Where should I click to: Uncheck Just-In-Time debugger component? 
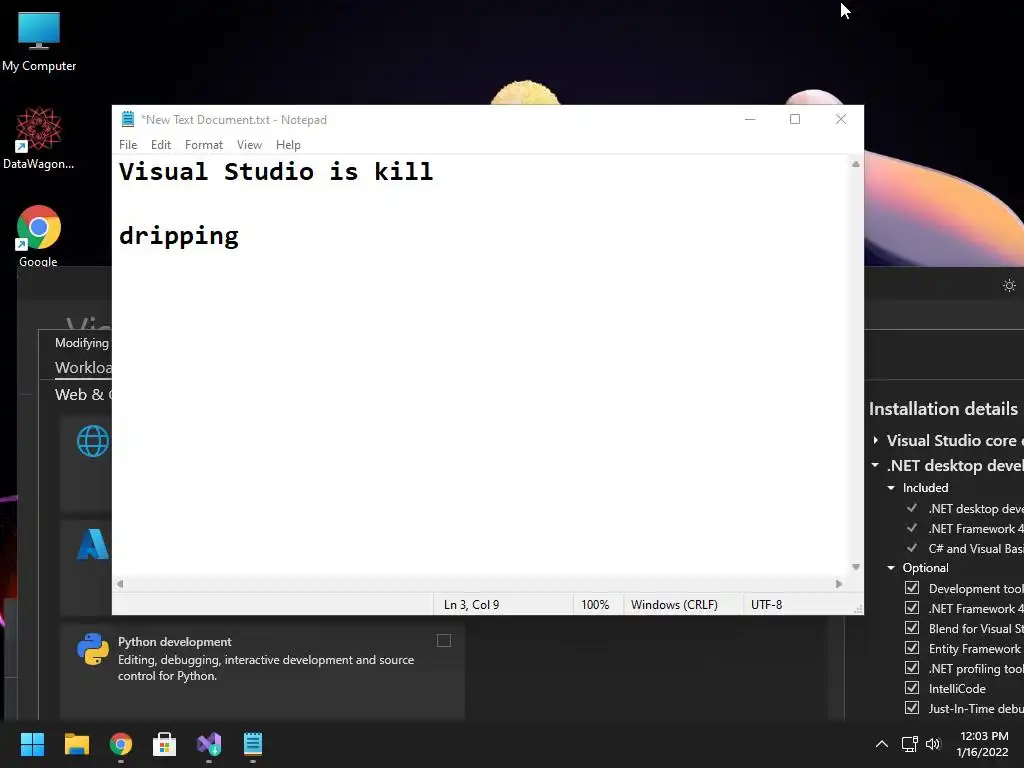912,708
